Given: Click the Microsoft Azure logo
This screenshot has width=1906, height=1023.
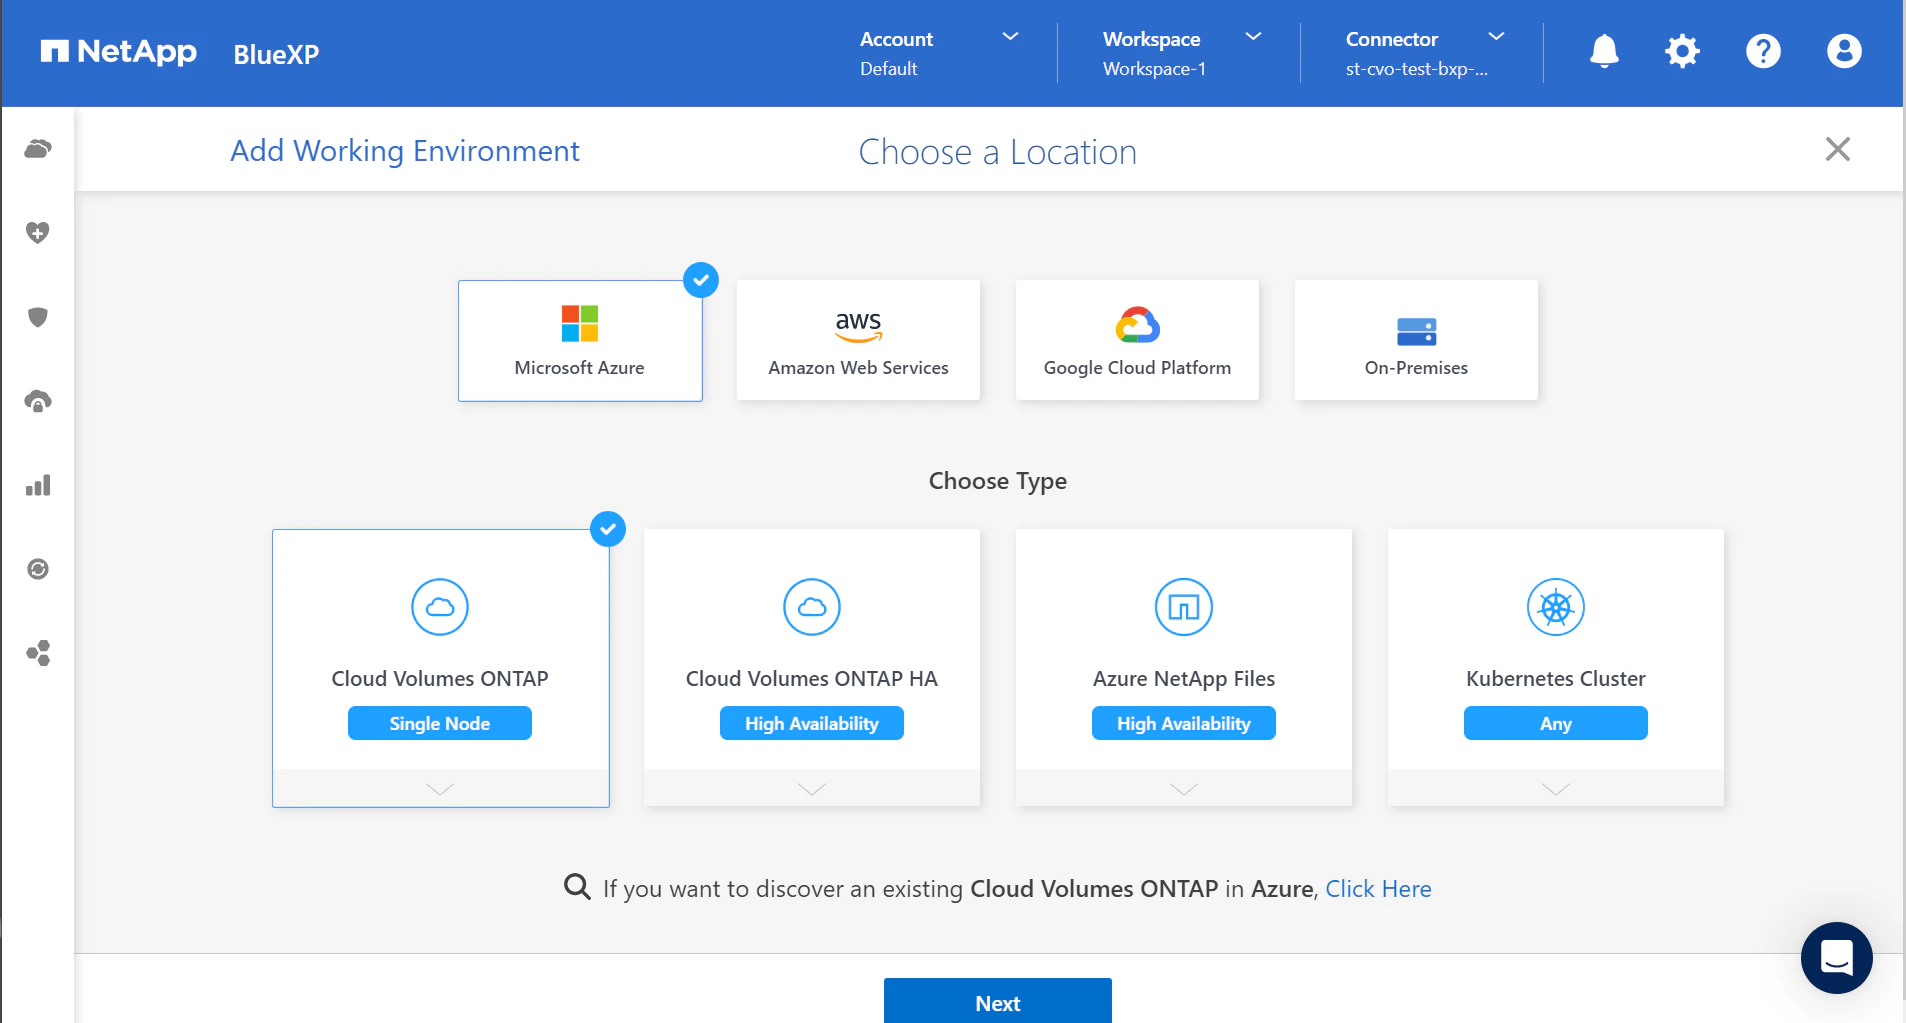Looking at the screenshot, I should point(580,324).
